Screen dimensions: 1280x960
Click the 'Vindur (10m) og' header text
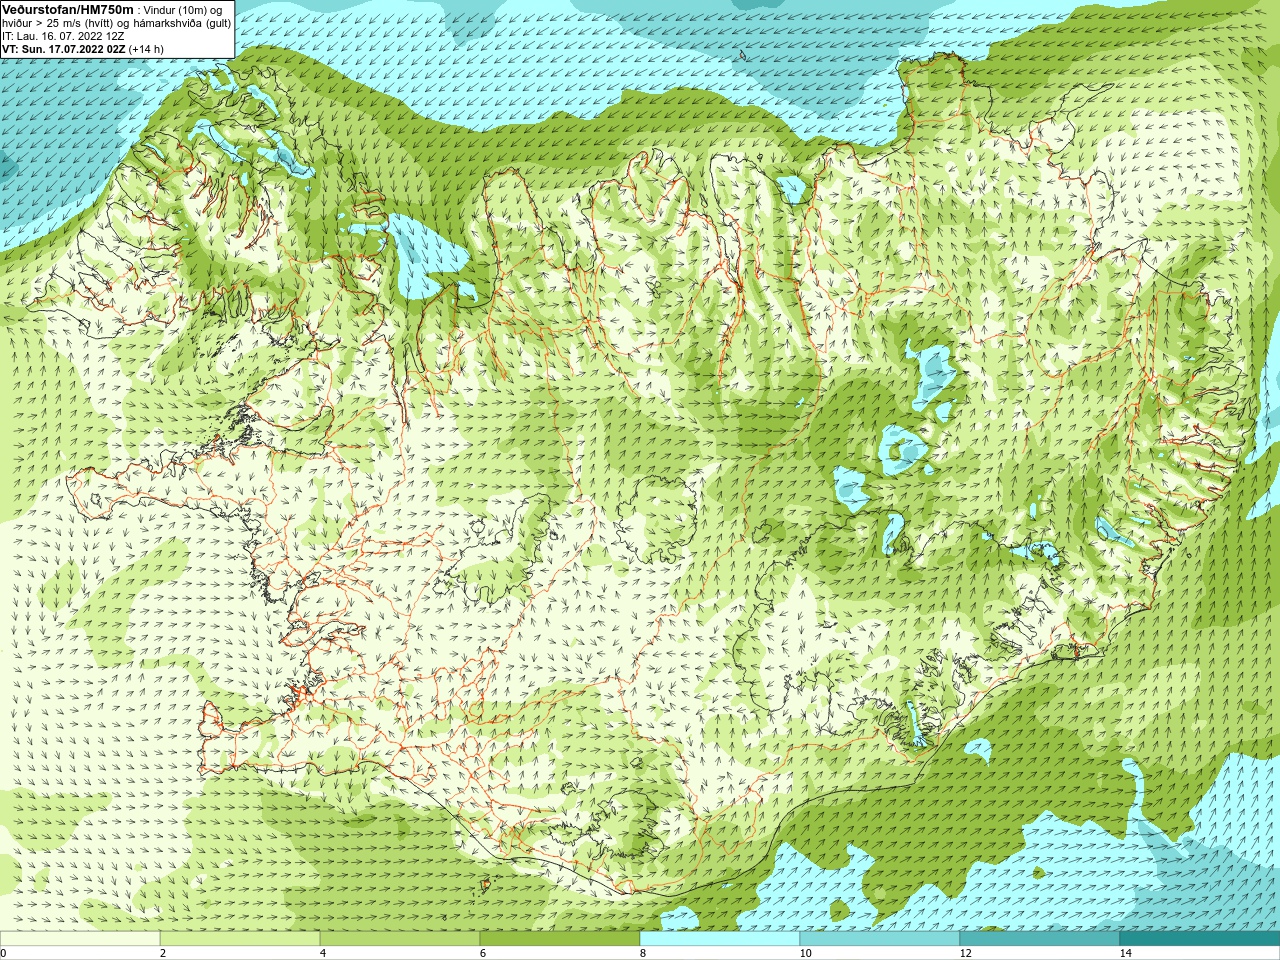(x=182, y=10)
